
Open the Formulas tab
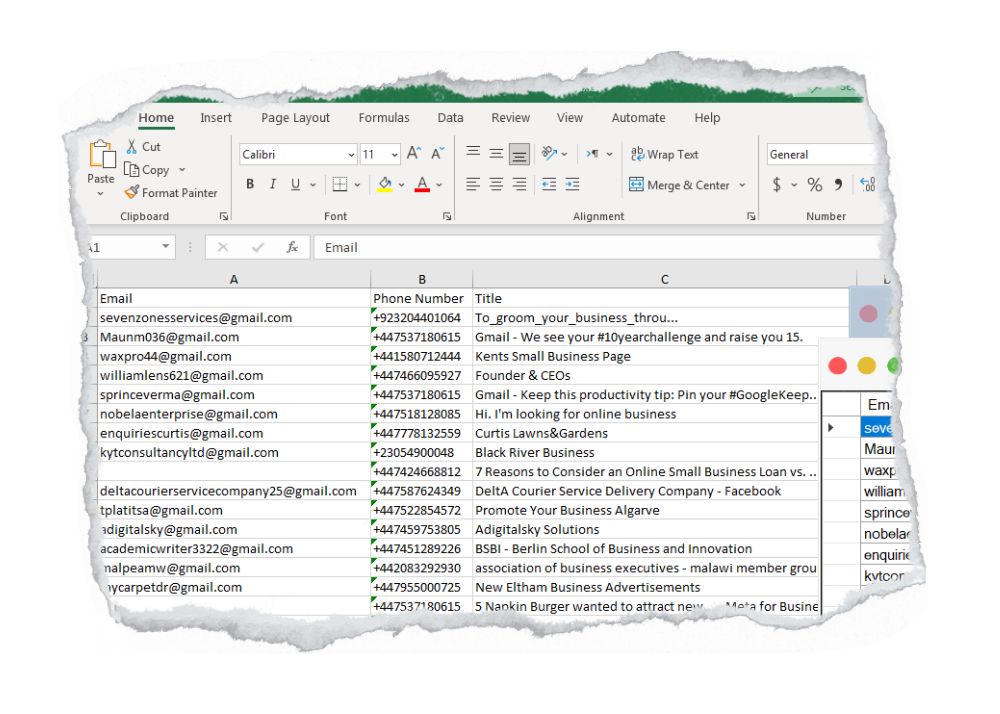pos(384,118)
